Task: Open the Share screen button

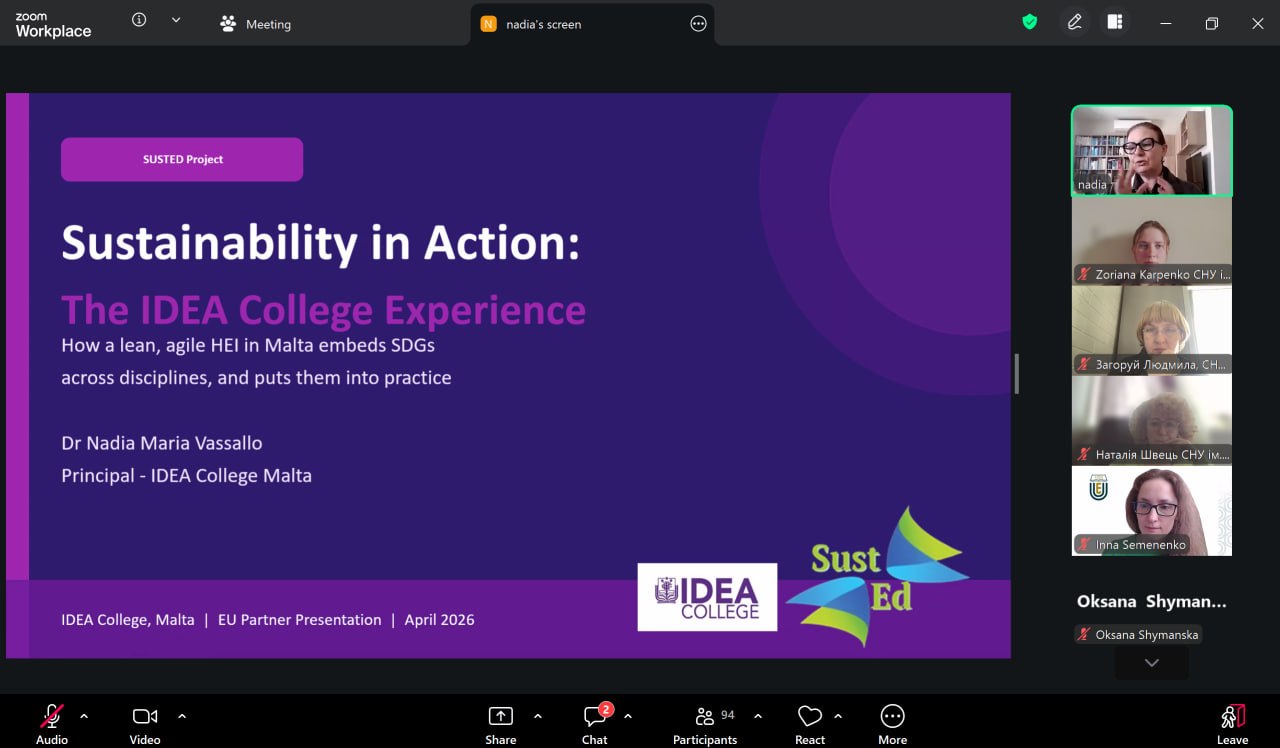Action: tap(500, 724)
